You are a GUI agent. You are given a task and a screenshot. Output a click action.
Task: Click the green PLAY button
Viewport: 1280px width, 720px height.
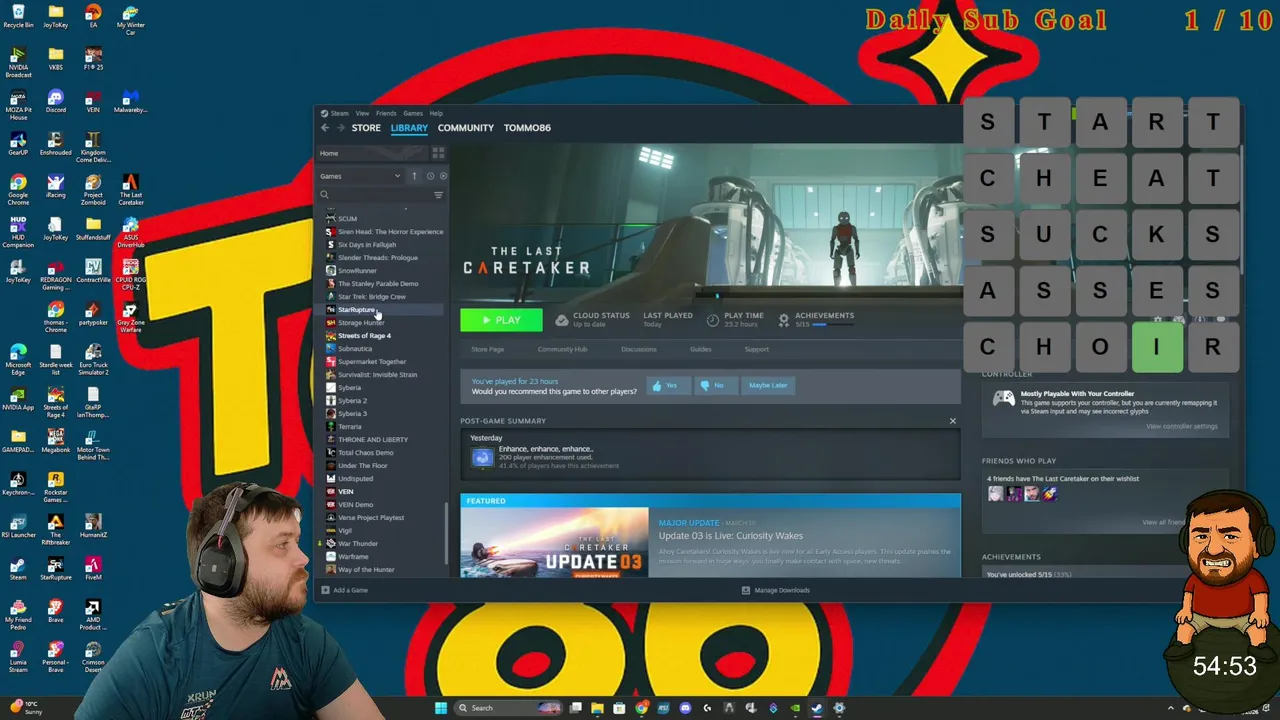[x=501, y=320]
